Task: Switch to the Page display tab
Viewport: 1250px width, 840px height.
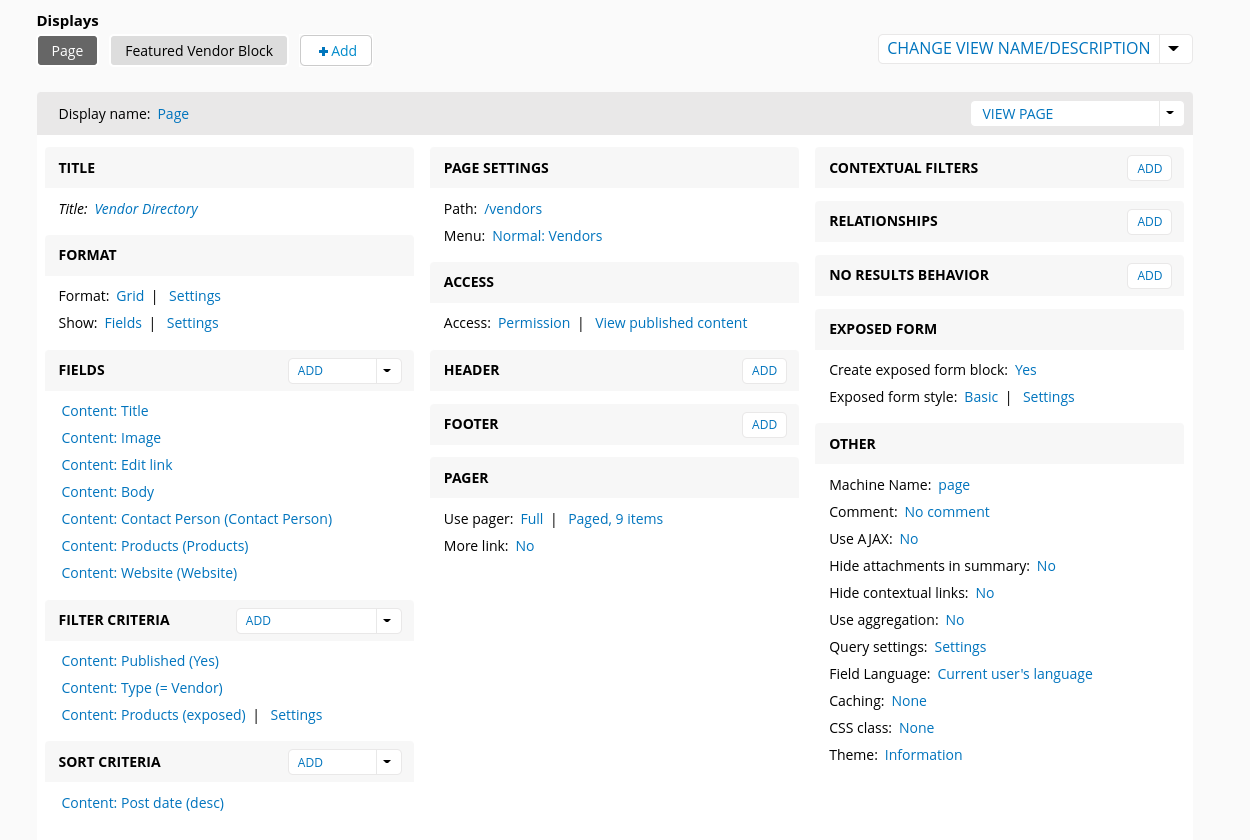Action: coord(67,51)
